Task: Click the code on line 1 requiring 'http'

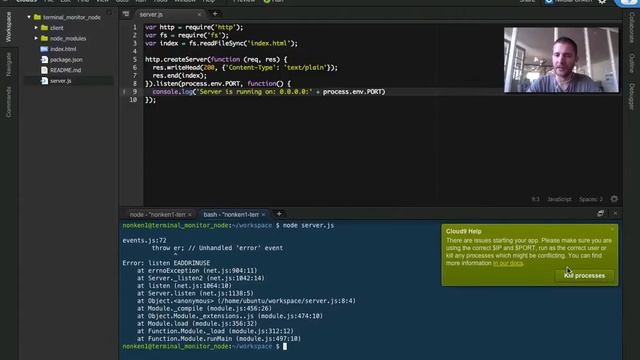Action: [x=194, y=27]
